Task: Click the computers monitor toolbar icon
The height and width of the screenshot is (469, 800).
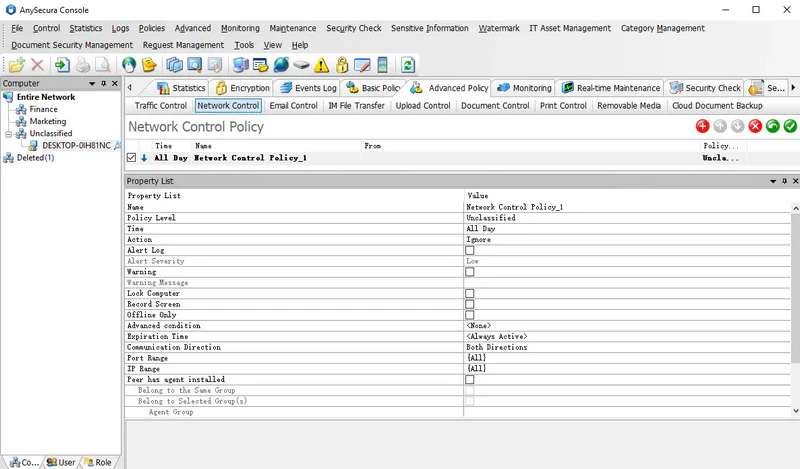Action: click(240, 65)
